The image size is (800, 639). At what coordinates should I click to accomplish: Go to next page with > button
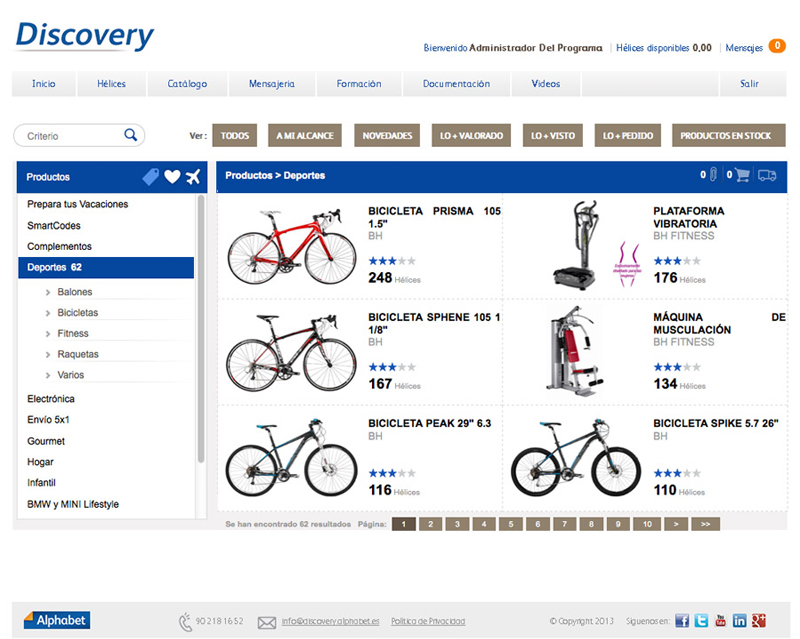click(x=676, y=524)
